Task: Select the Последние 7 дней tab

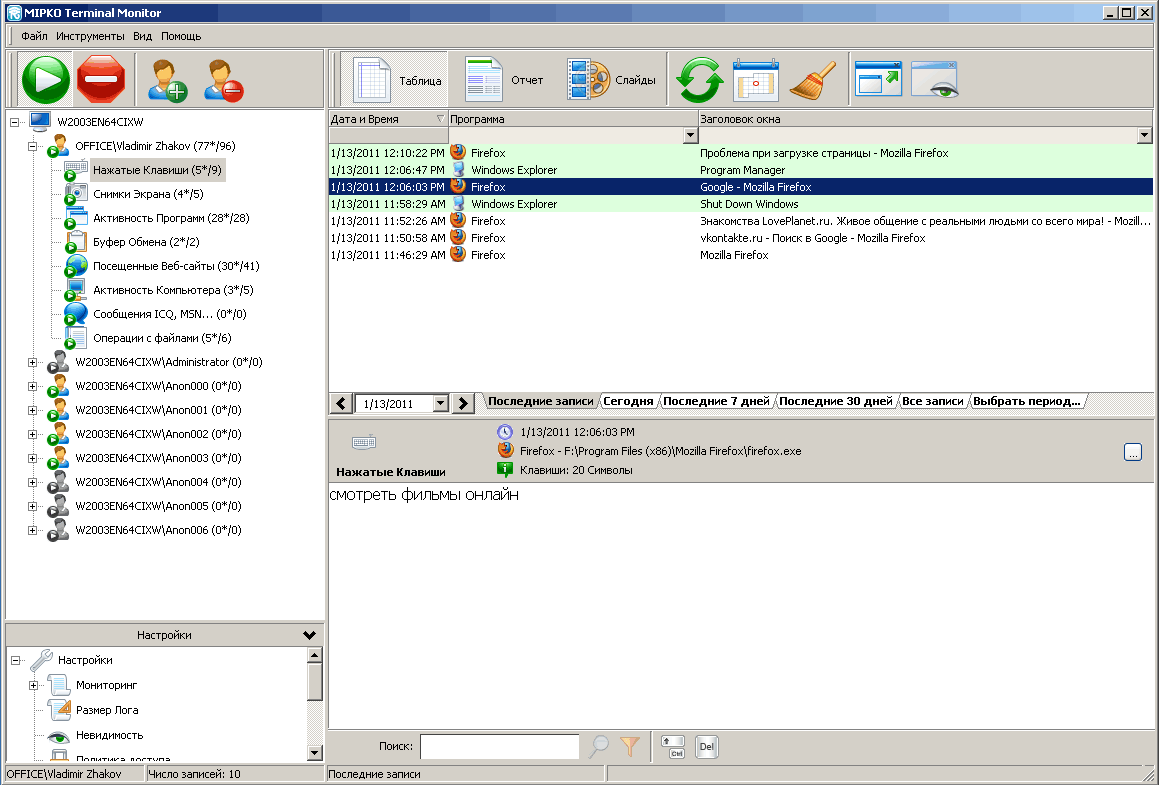Action: [x=716, y=401]
